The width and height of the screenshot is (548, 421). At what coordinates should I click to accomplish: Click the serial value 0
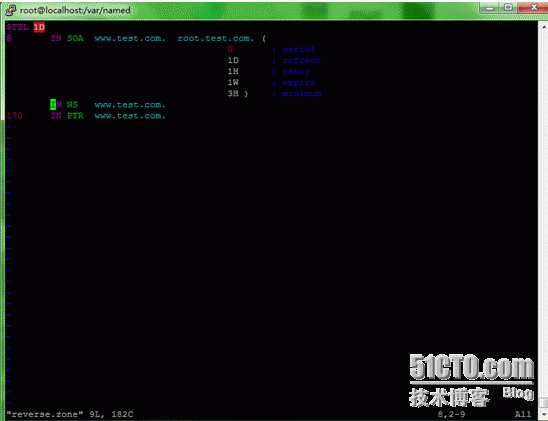pyautogui.click(x=230, y=49)
